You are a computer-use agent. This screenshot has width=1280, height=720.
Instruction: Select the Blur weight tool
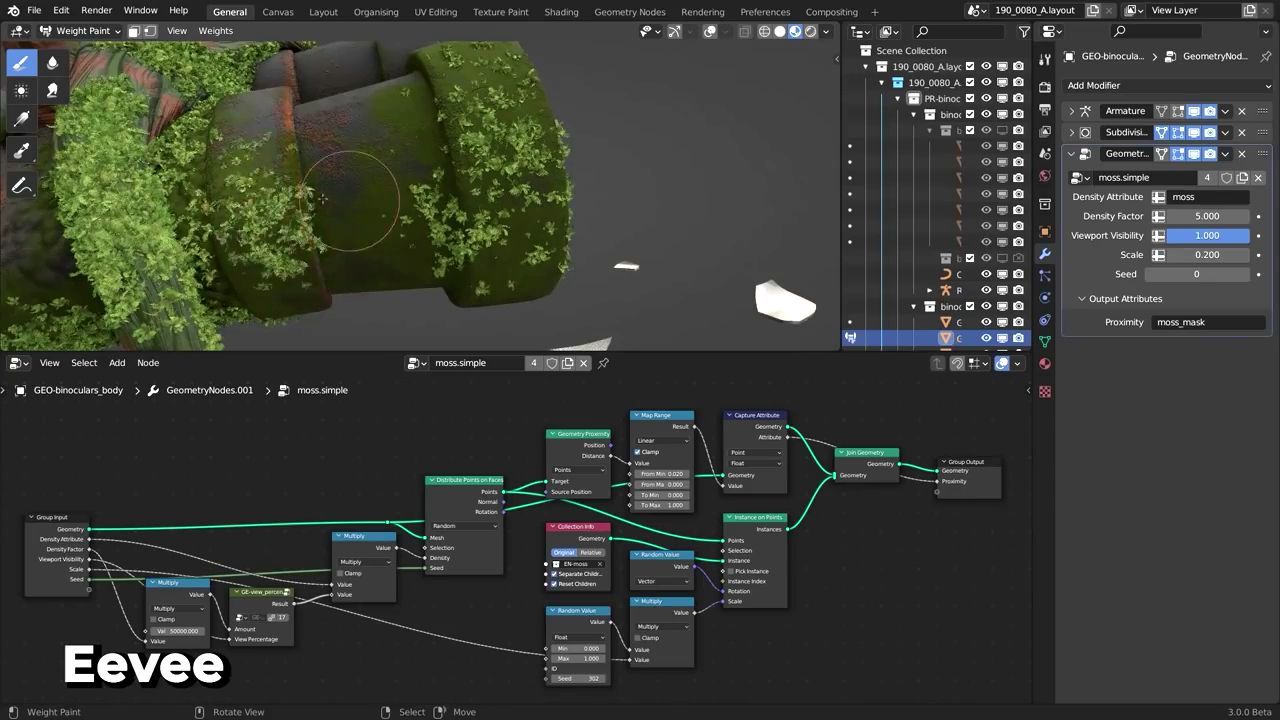coord(52,62)
